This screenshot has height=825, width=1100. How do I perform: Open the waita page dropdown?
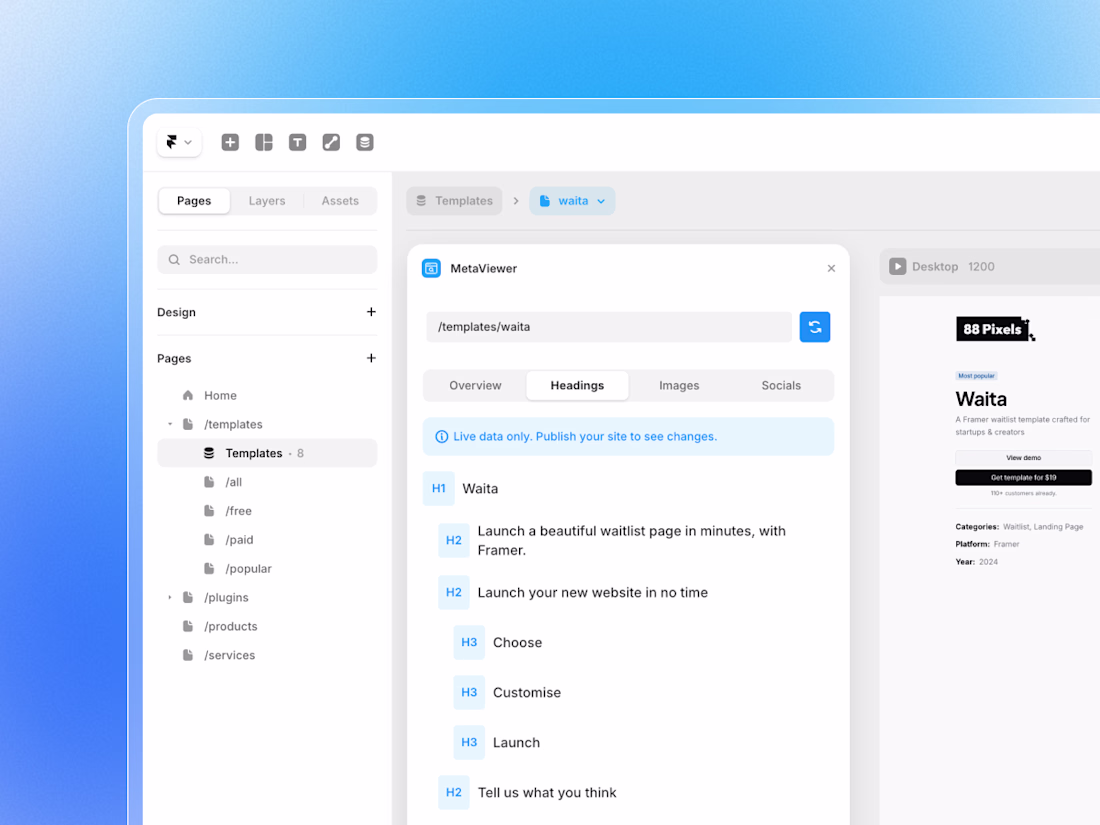(x=572, y=201)
